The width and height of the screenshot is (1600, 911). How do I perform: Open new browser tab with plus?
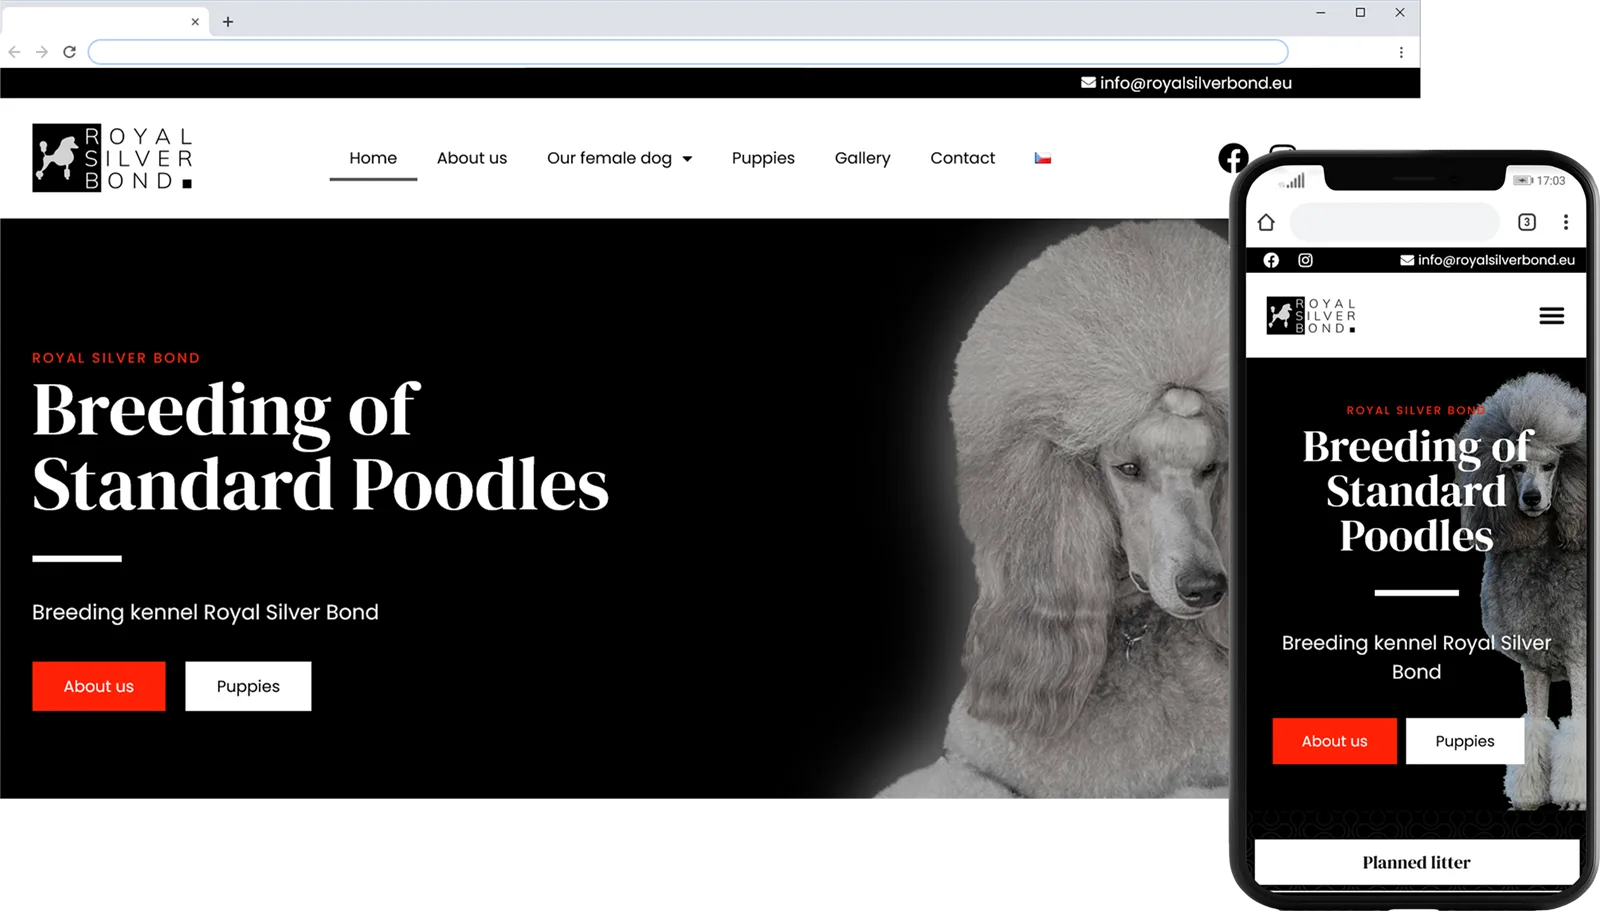(x=228, y=21)
